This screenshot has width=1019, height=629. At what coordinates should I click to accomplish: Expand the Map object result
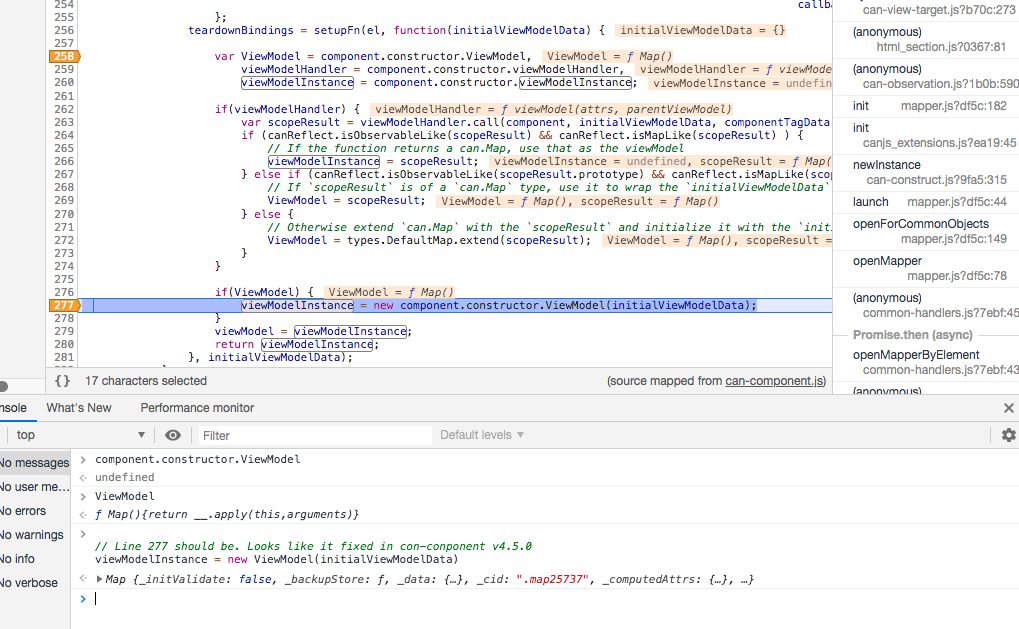99,579
